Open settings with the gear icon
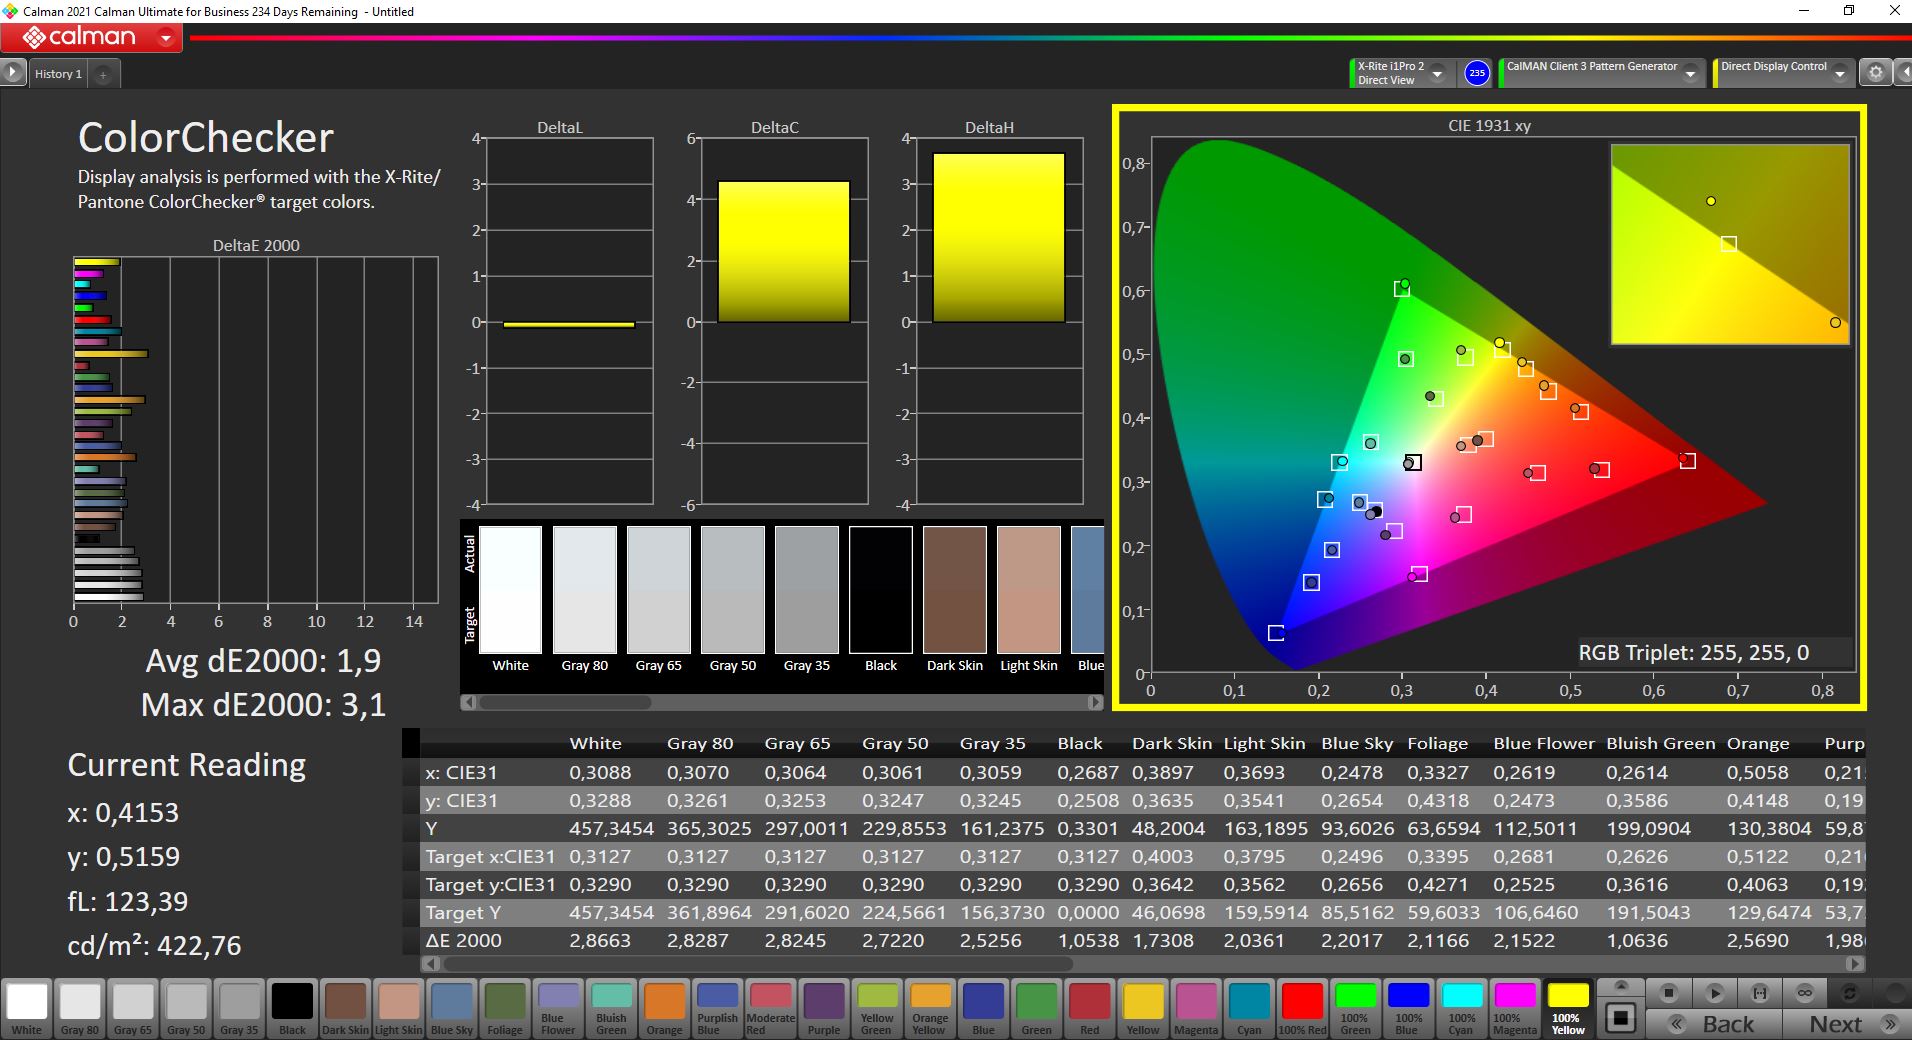Image resolution: width=1912 pixels, height=1040 pixels. 1876,73
